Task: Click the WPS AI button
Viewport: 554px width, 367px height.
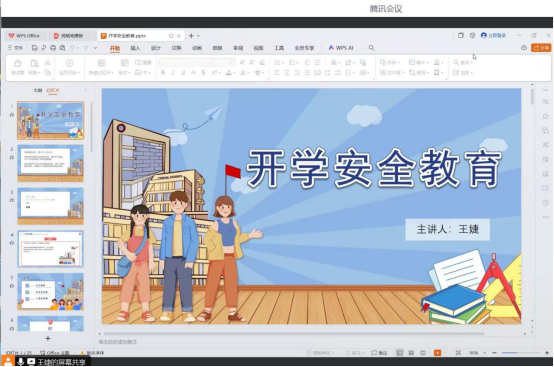Action: pos(341,48)
